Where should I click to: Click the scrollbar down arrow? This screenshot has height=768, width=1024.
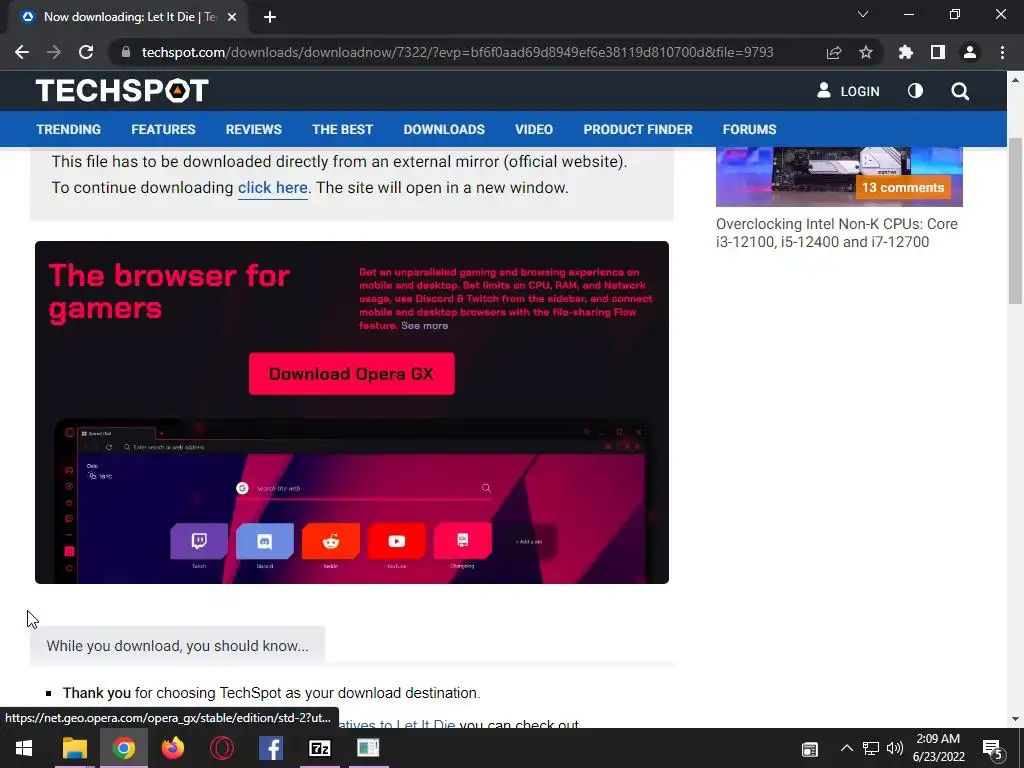tap(1015, 719)
